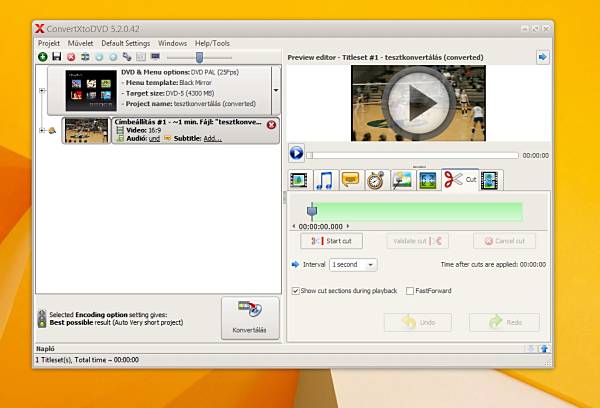The image size is (600, 408).
Task: Click the Konvertálás convert button
Action: pos(250,317)
